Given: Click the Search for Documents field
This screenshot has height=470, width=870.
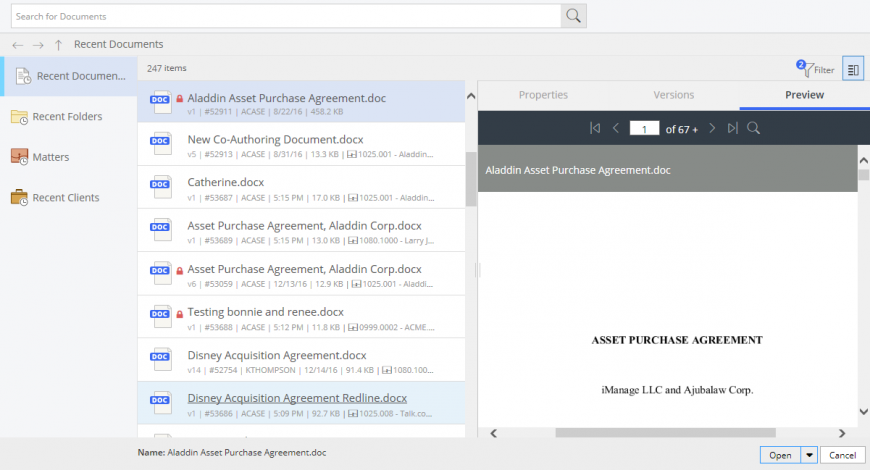Looking at the screenshot, I should pos(286,16).
